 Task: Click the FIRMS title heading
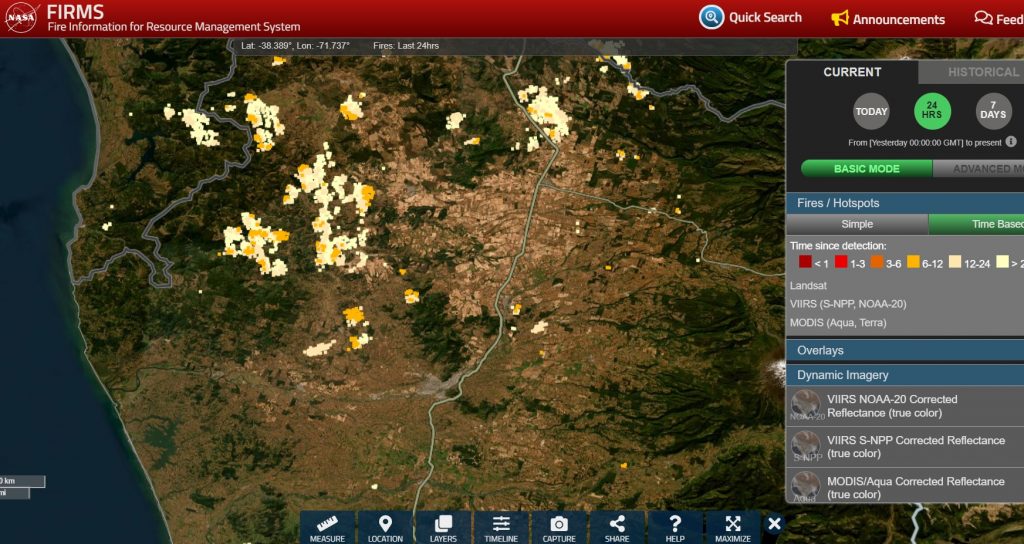tap(75, 12)
